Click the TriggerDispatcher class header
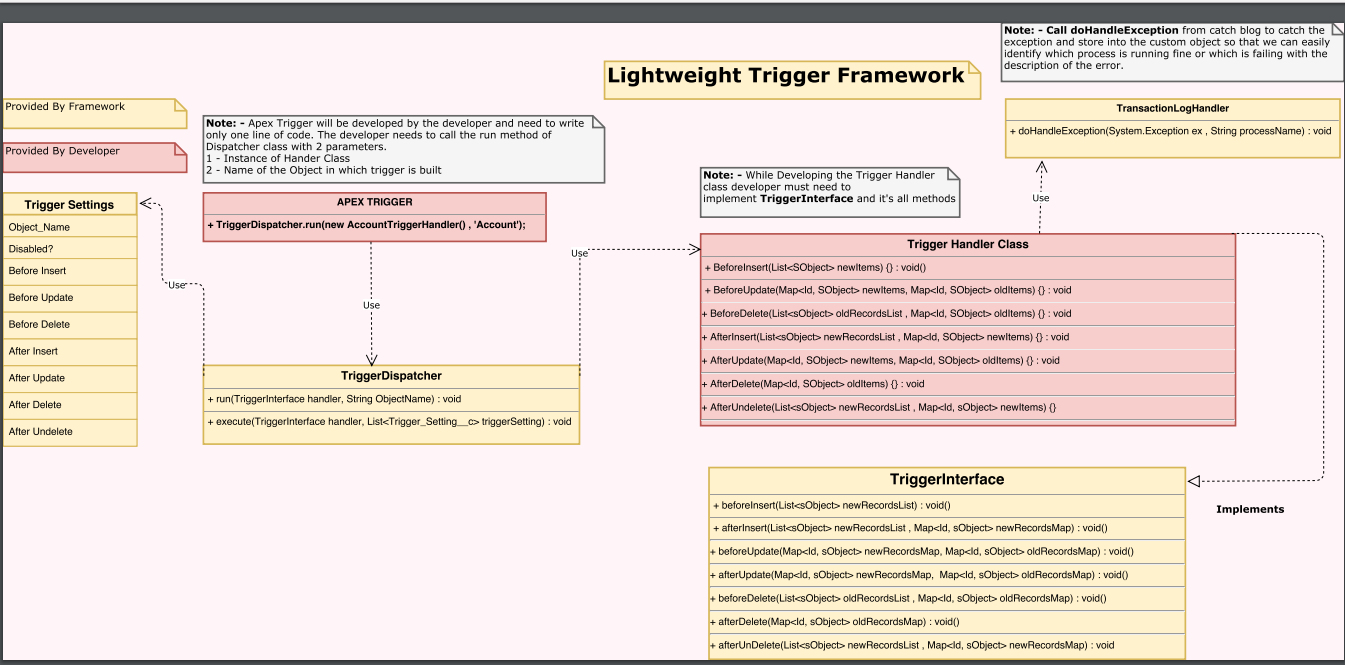 390,376
